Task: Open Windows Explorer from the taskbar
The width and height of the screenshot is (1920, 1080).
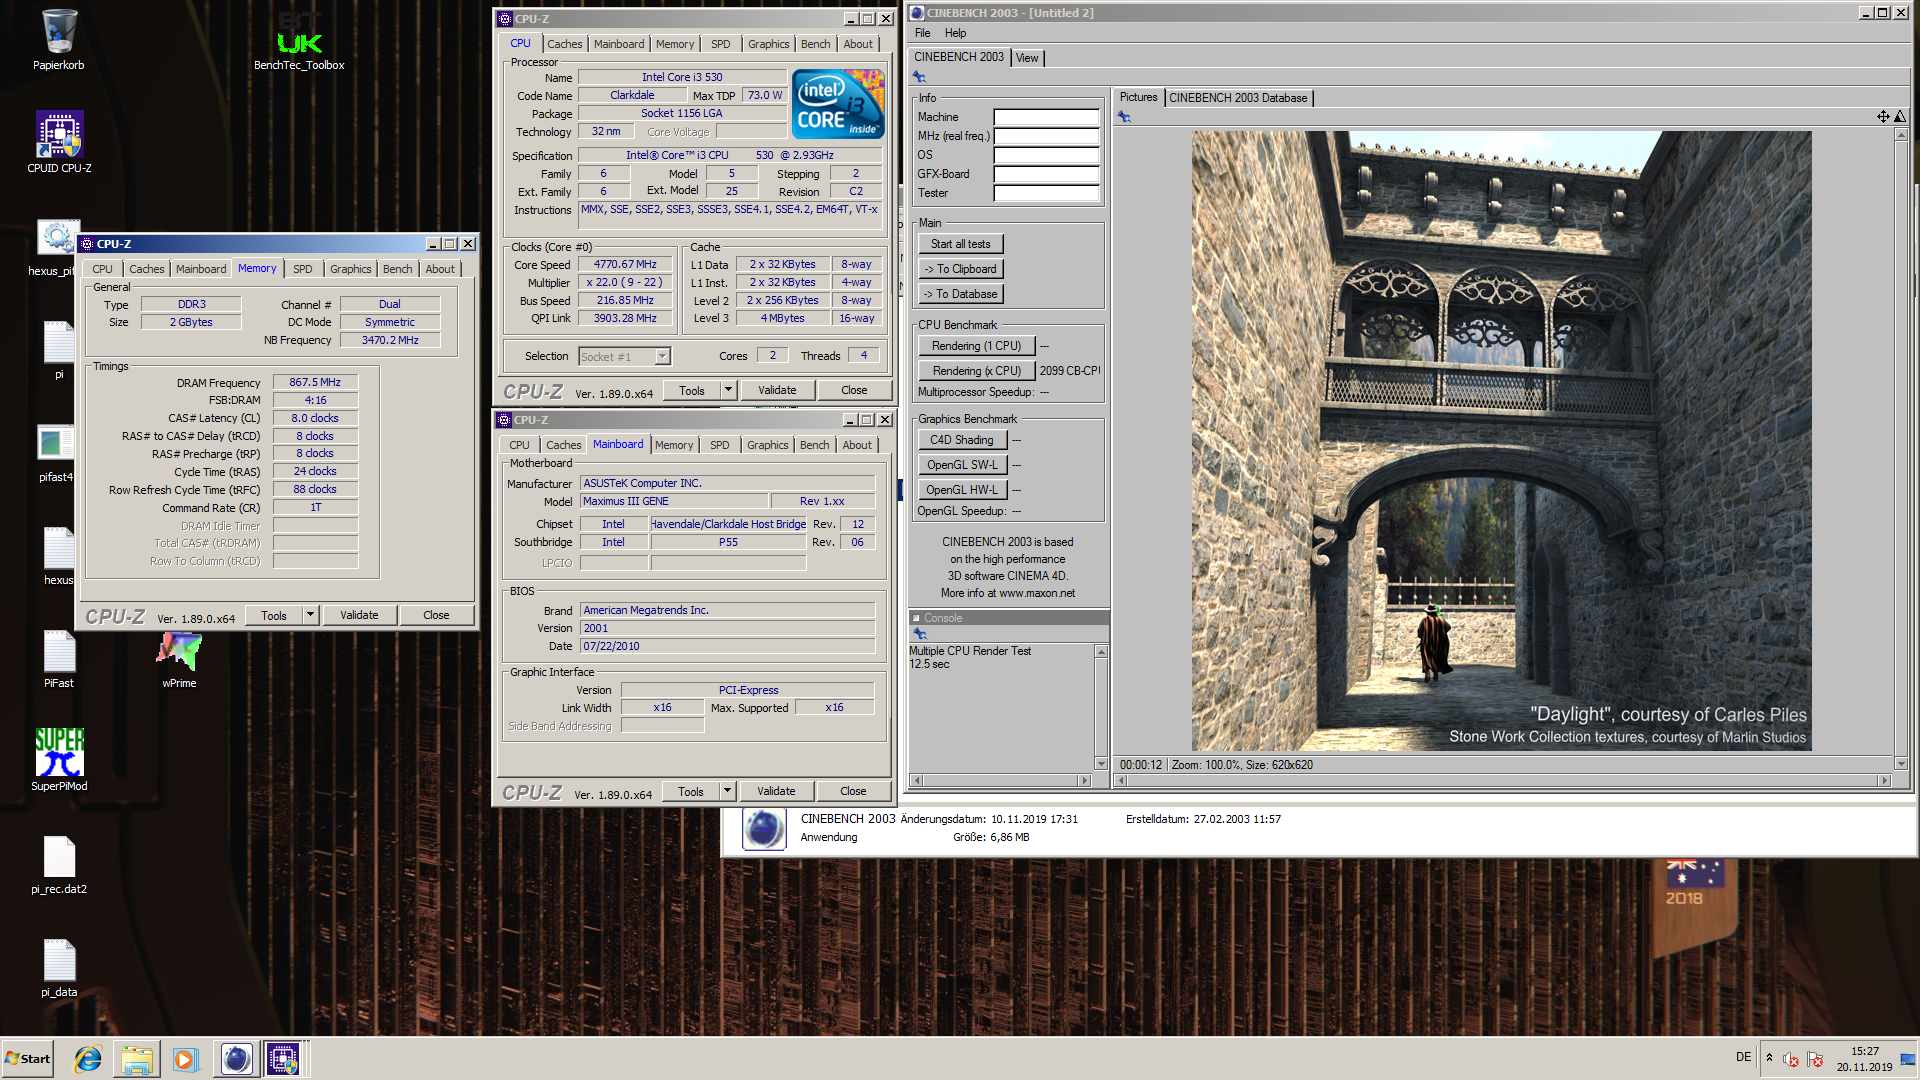Action: click(137, 1059)
